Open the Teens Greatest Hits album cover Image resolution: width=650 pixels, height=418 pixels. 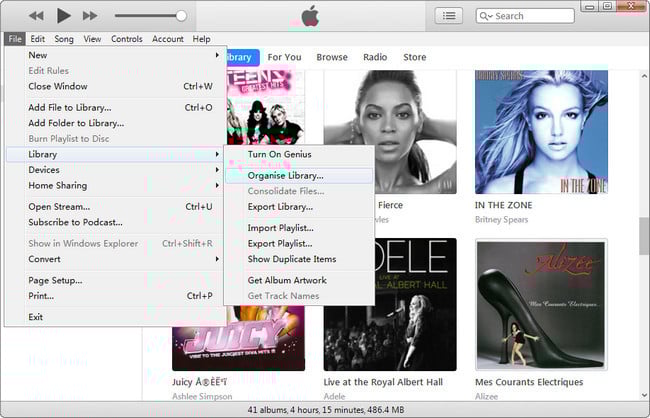coord(266,107)
